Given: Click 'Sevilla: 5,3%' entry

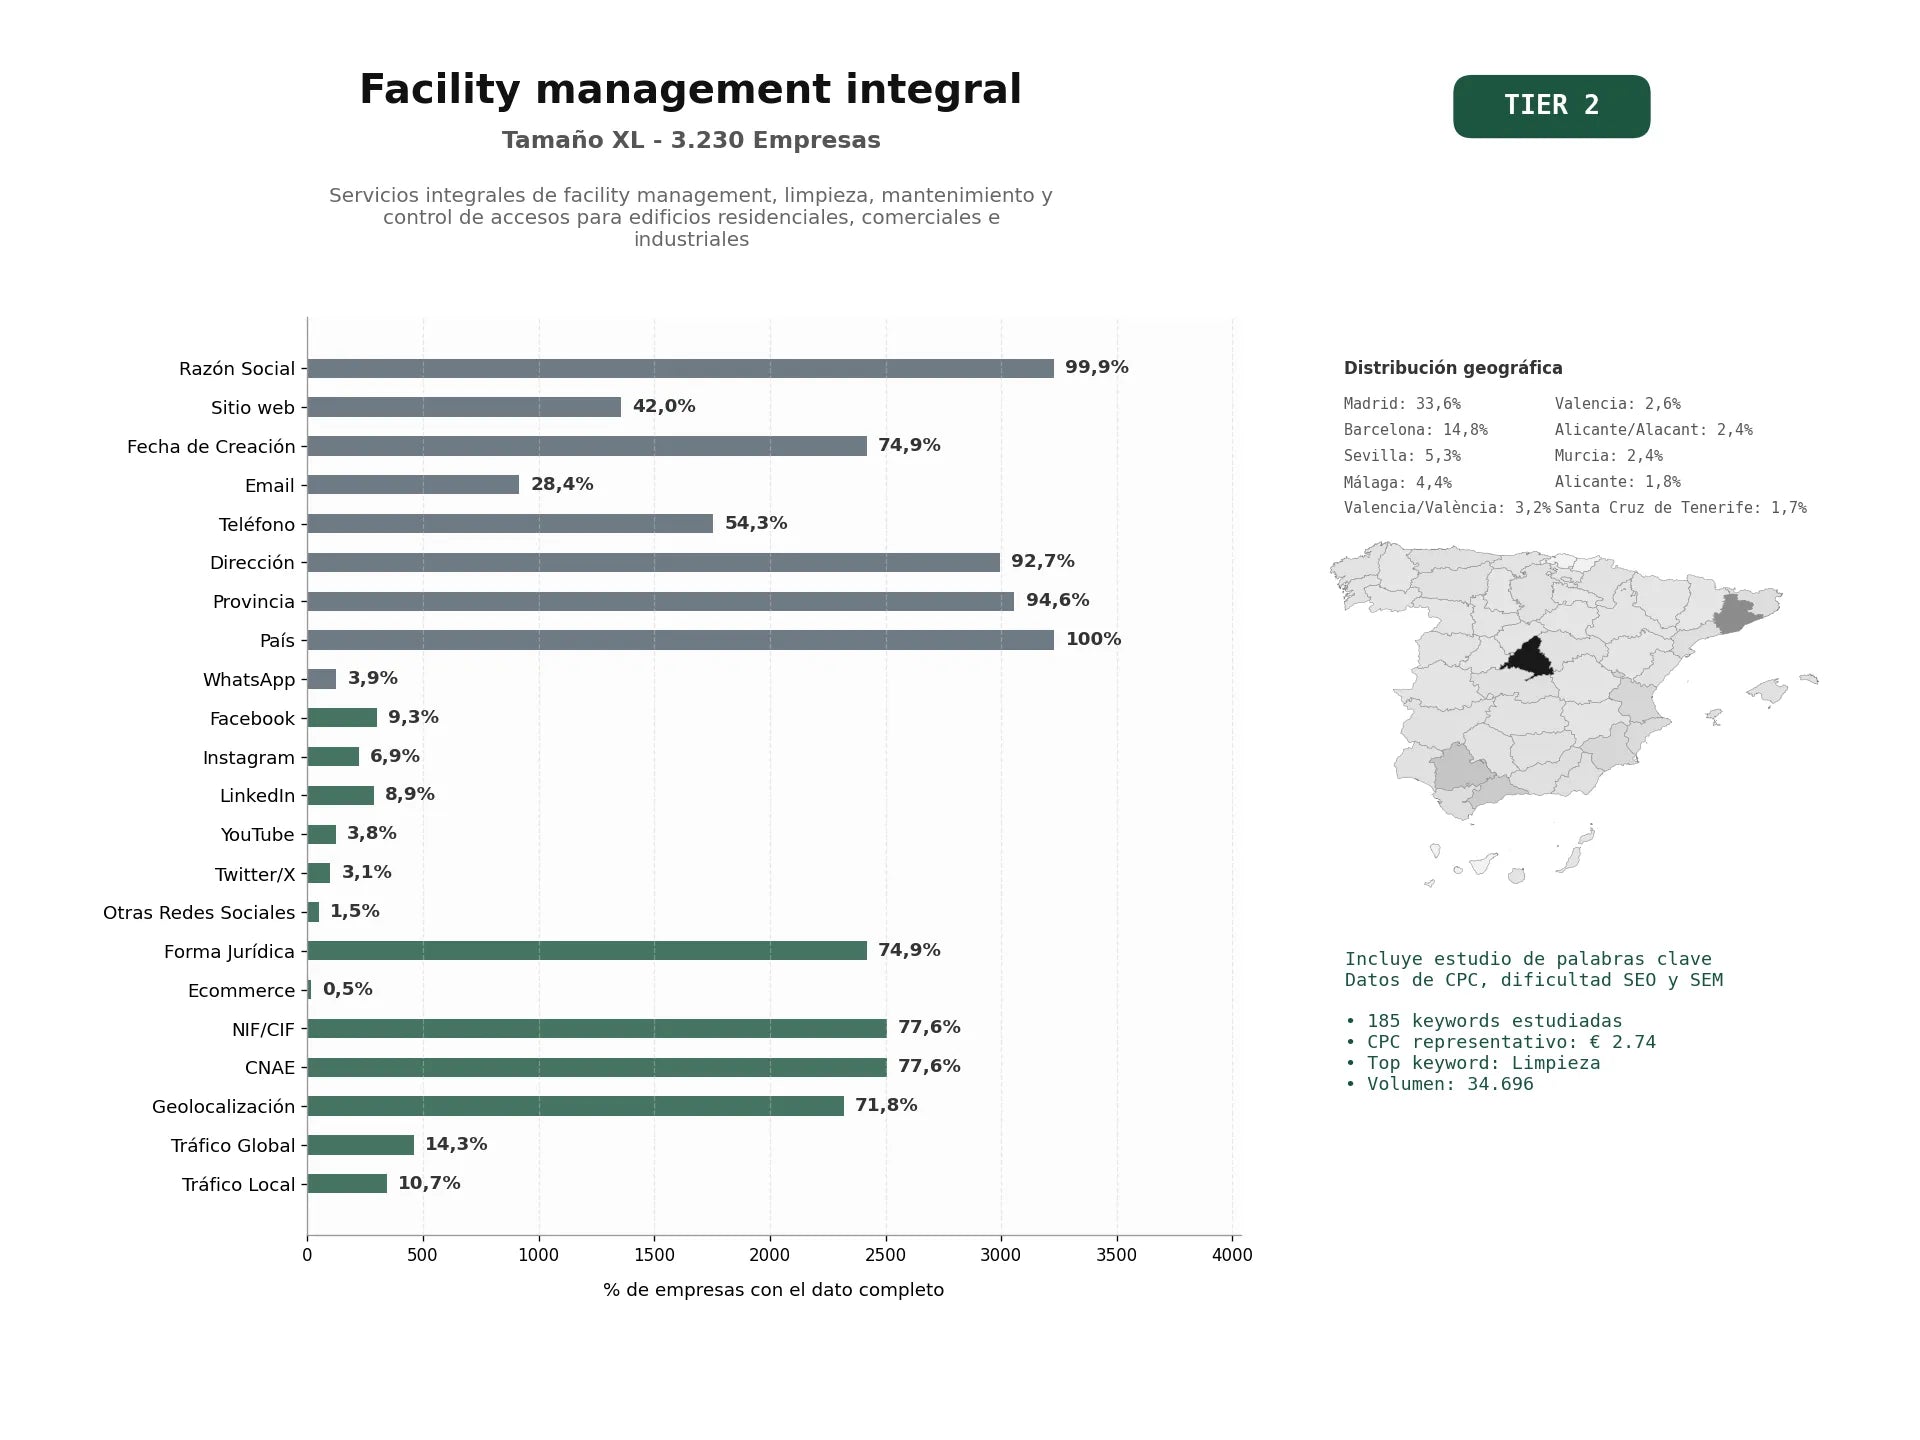Looking at the screenshot, I should pos(1402,456).
